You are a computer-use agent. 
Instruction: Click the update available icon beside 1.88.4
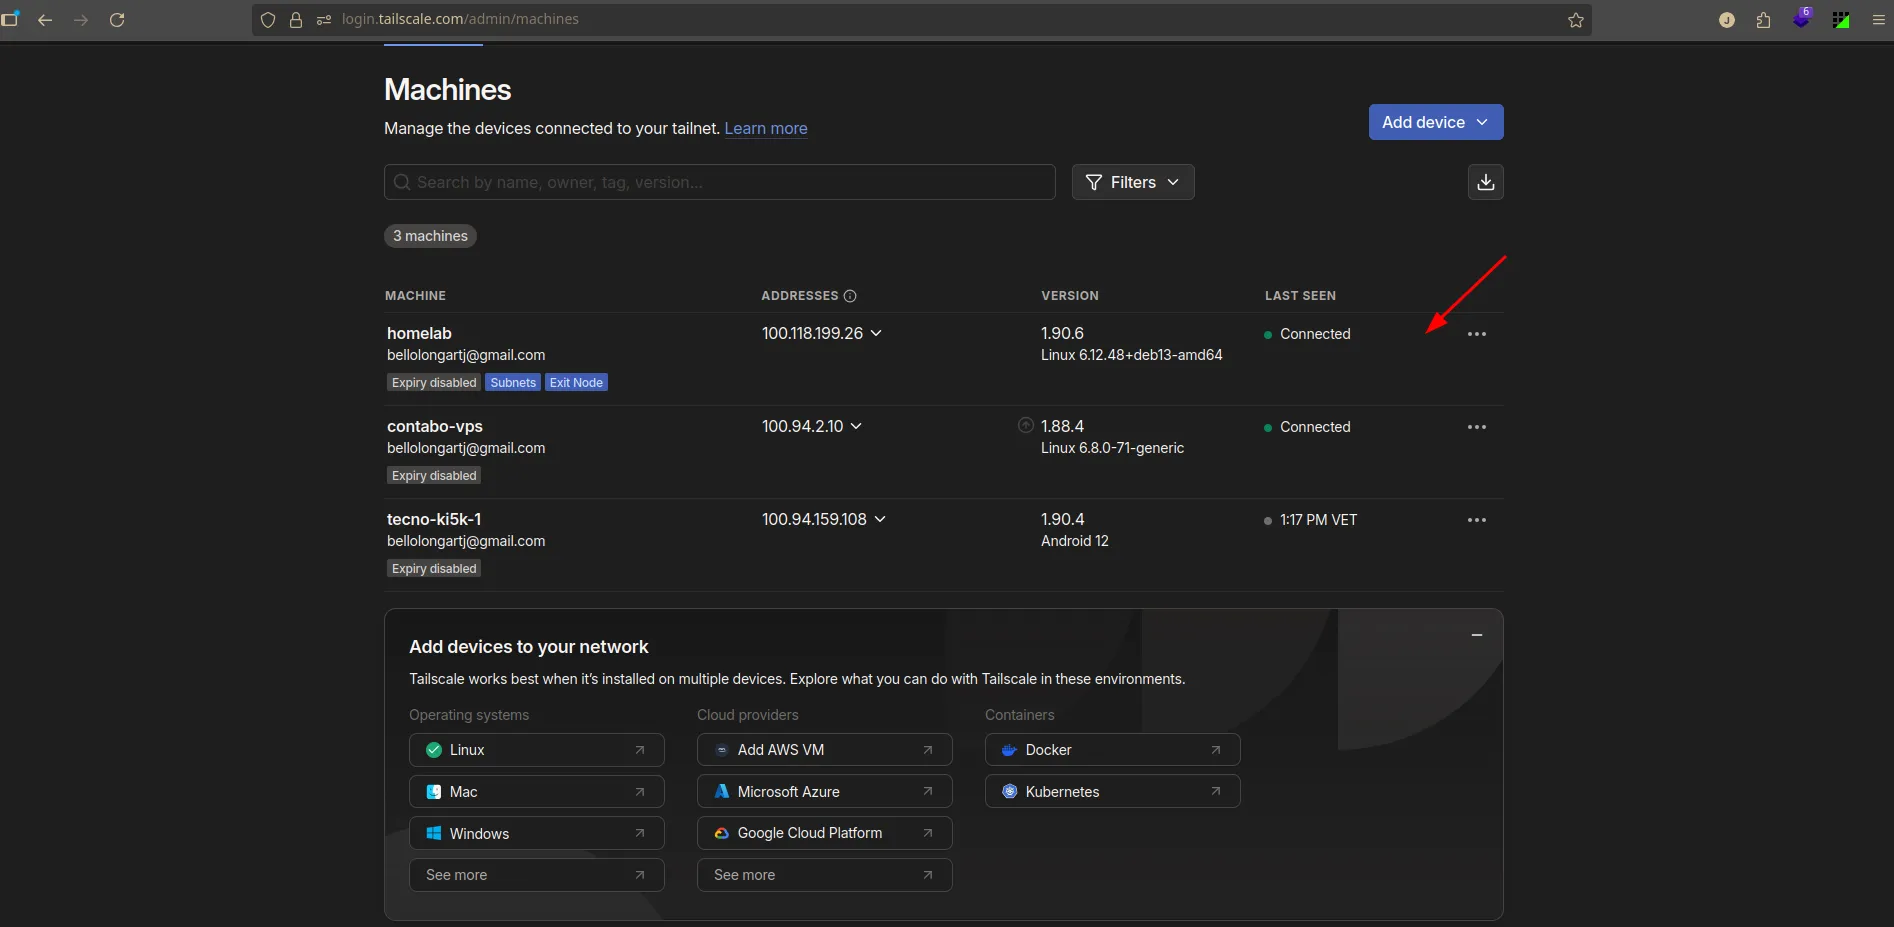1025,426
